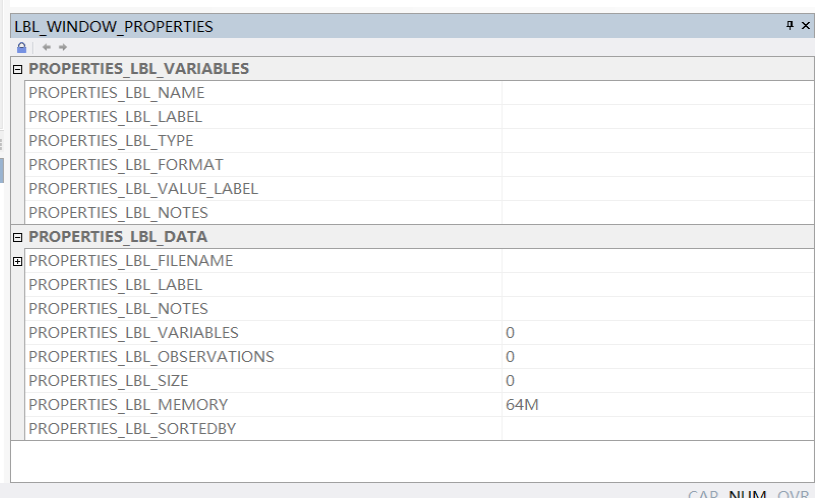
Task: Click the PROPERTIES_LBL_SIZE value showing 0
Action: click(x=510, y=381)
